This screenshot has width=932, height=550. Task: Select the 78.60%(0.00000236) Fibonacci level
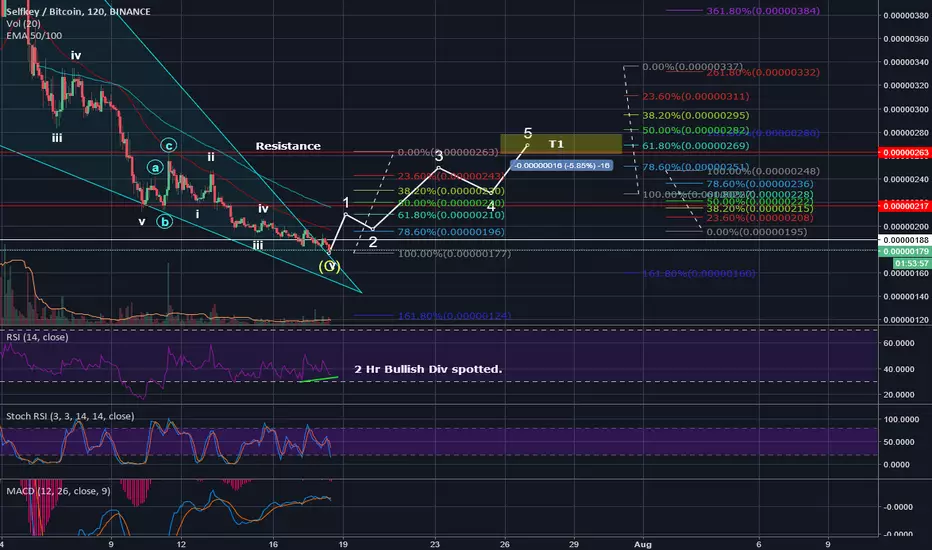(x=760, y=184)
